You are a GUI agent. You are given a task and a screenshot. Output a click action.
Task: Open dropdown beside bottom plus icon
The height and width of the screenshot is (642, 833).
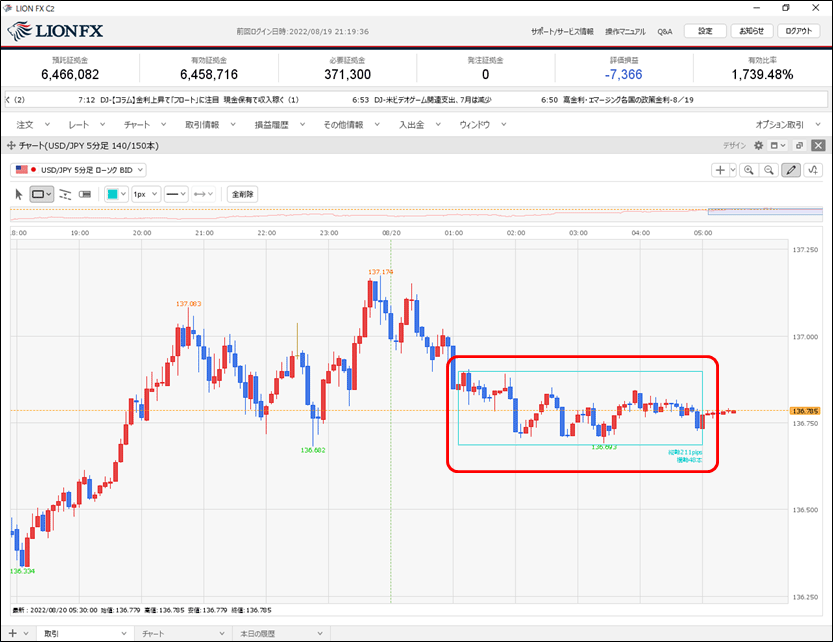tap(26, 633)
